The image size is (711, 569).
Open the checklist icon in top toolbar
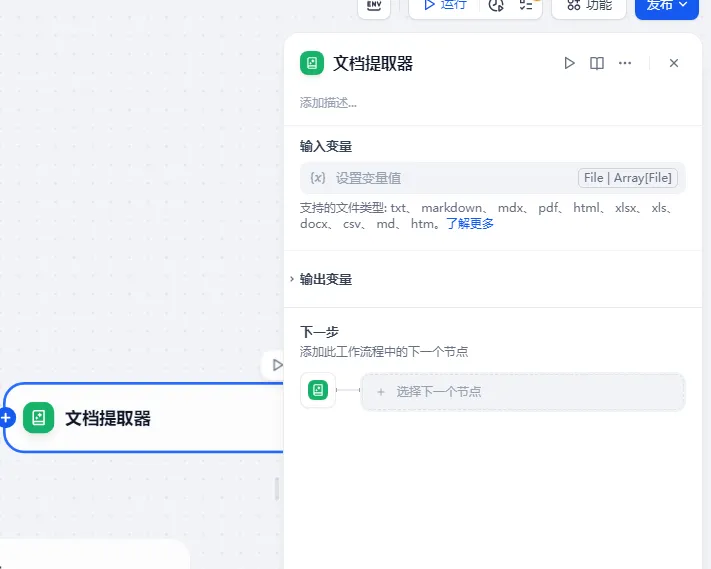[526, 6]
